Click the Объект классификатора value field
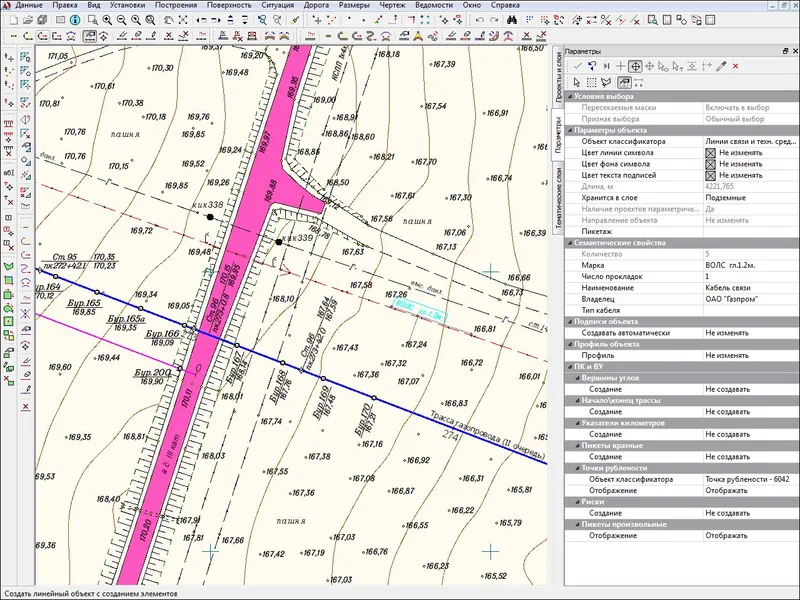800x600 pixels. click(x=750, y=142)
